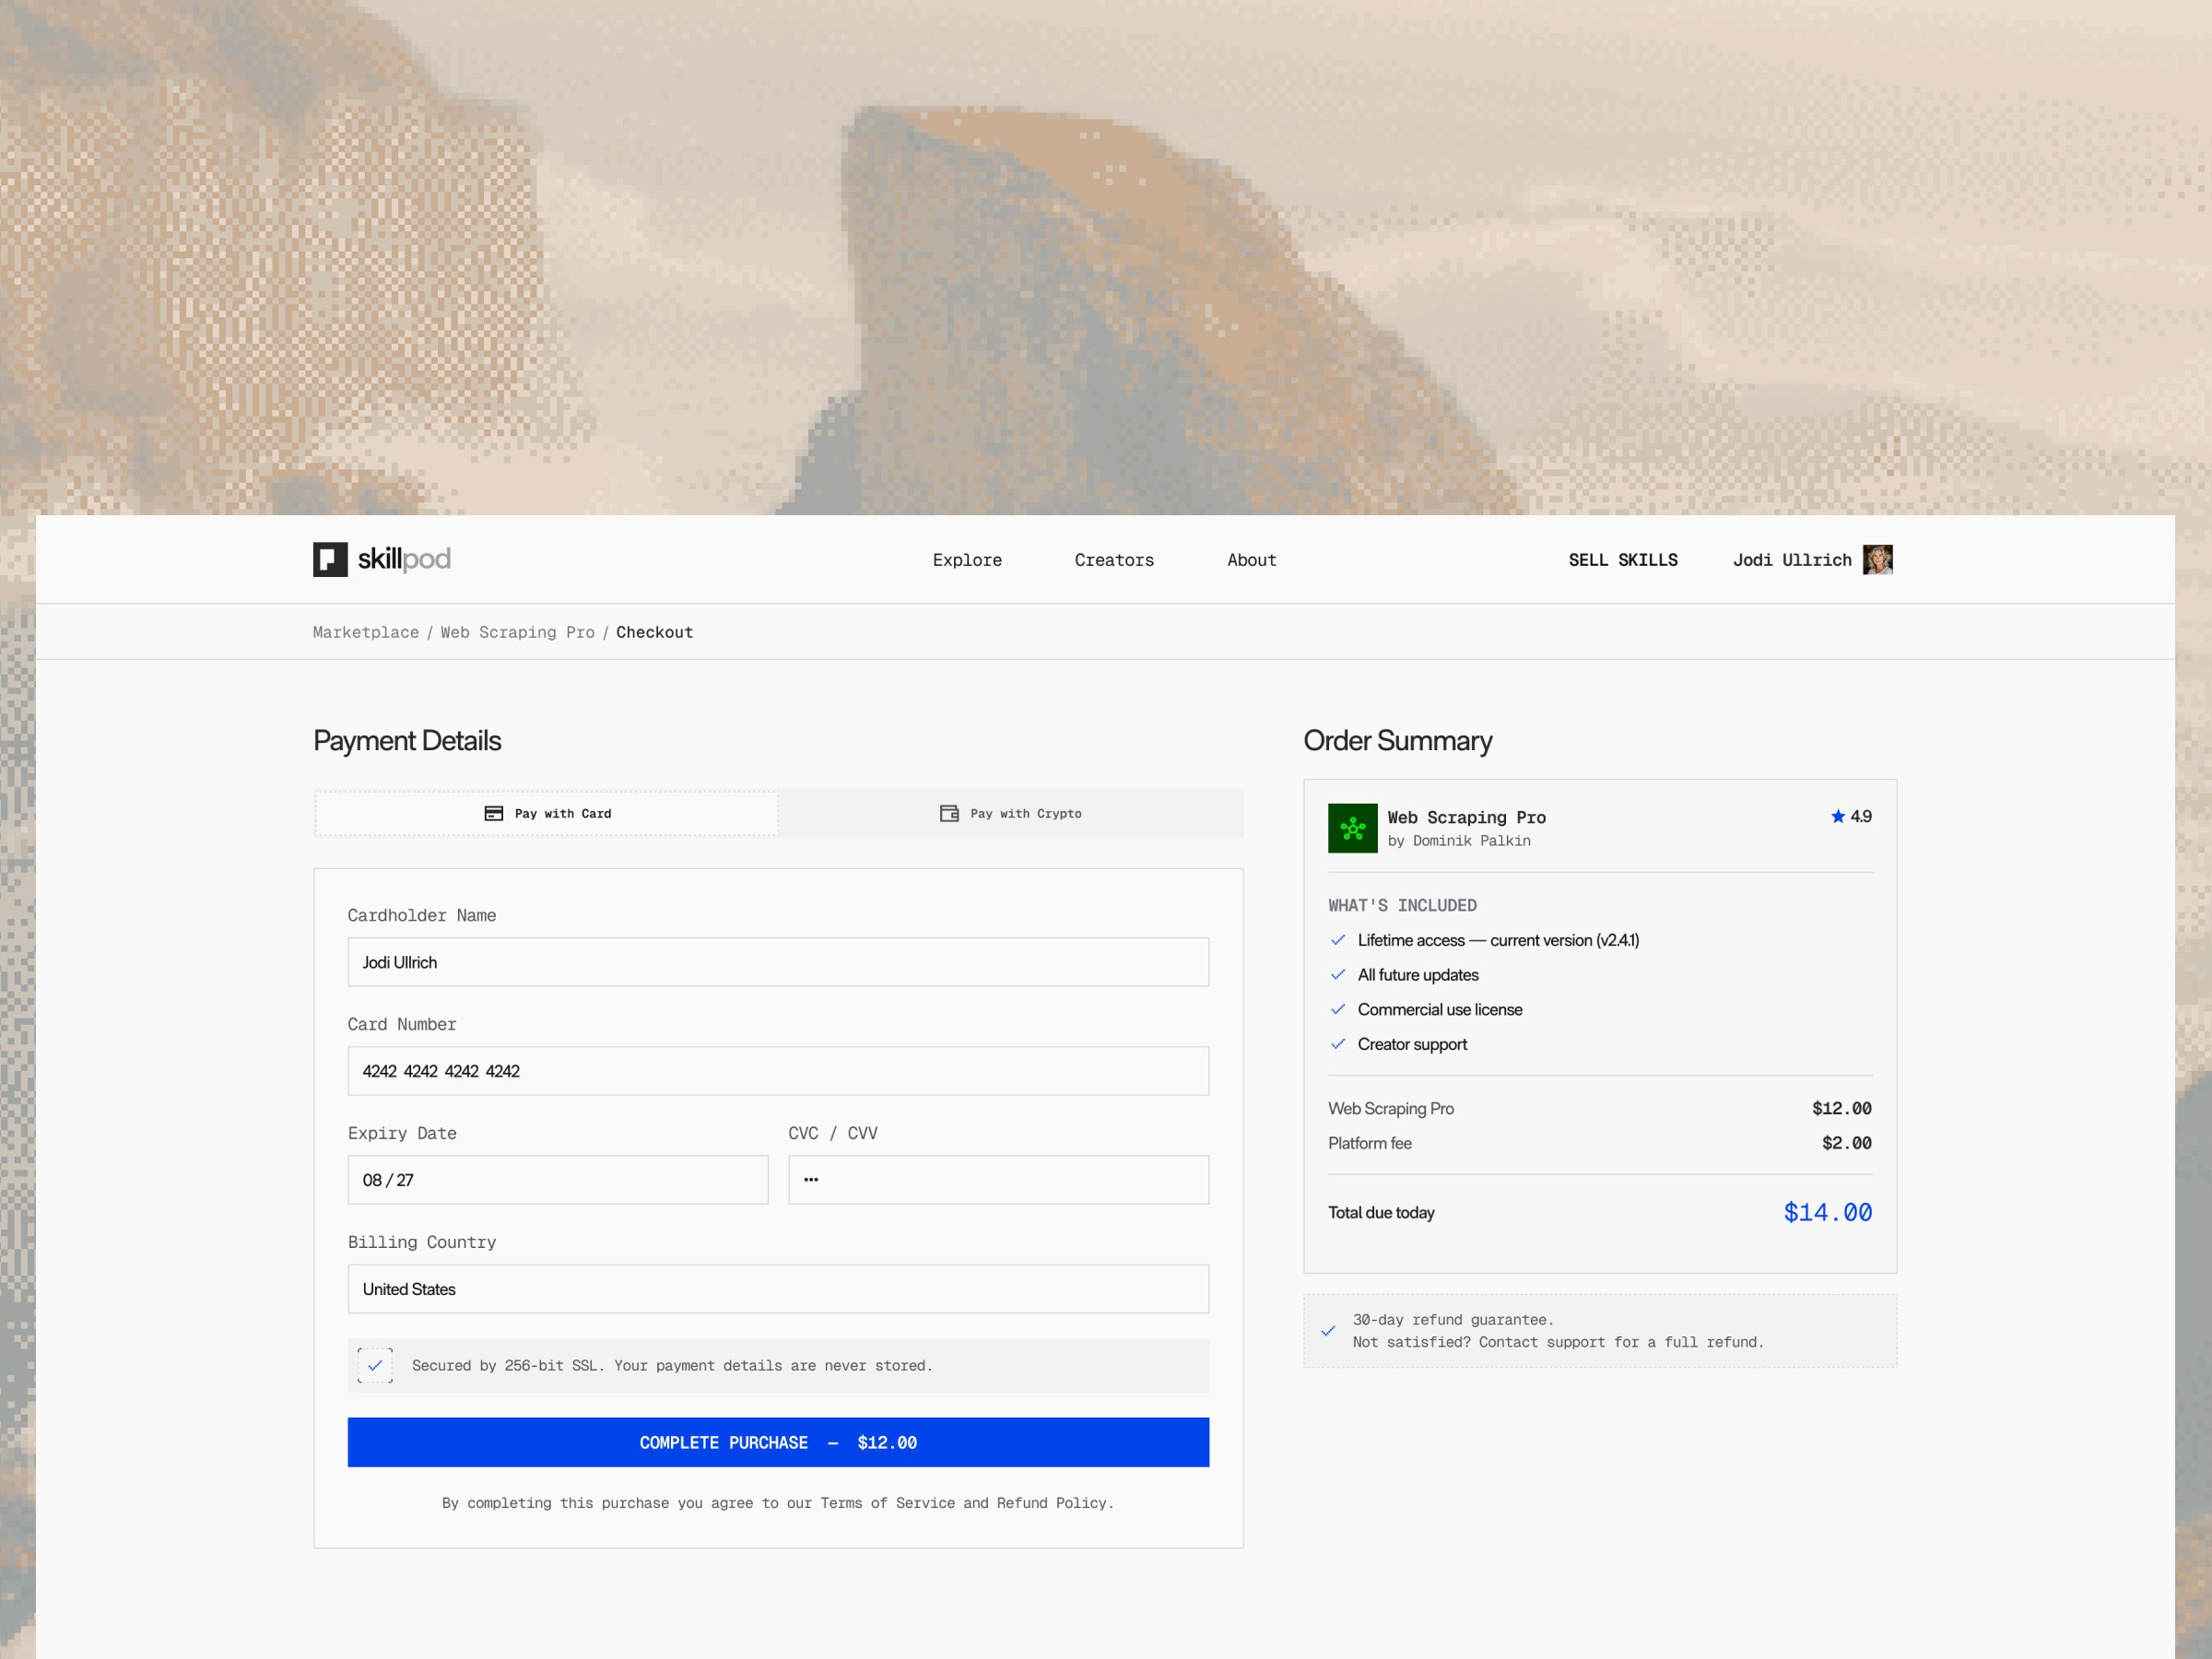The image size is (2212, 1659).
Task: Open the Billing Country dropdown
Action: tap(778, 1289)
